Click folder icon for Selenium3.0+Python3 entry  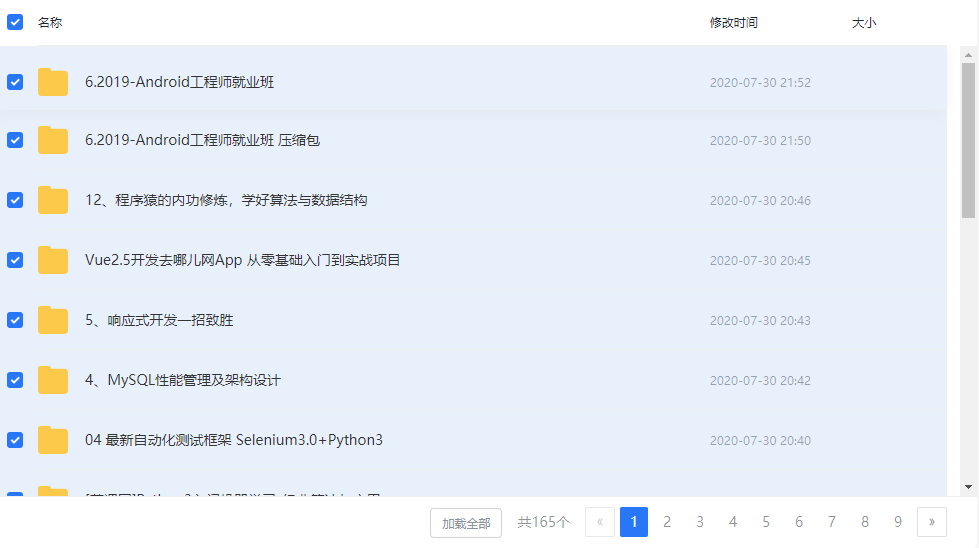point(53,440)
